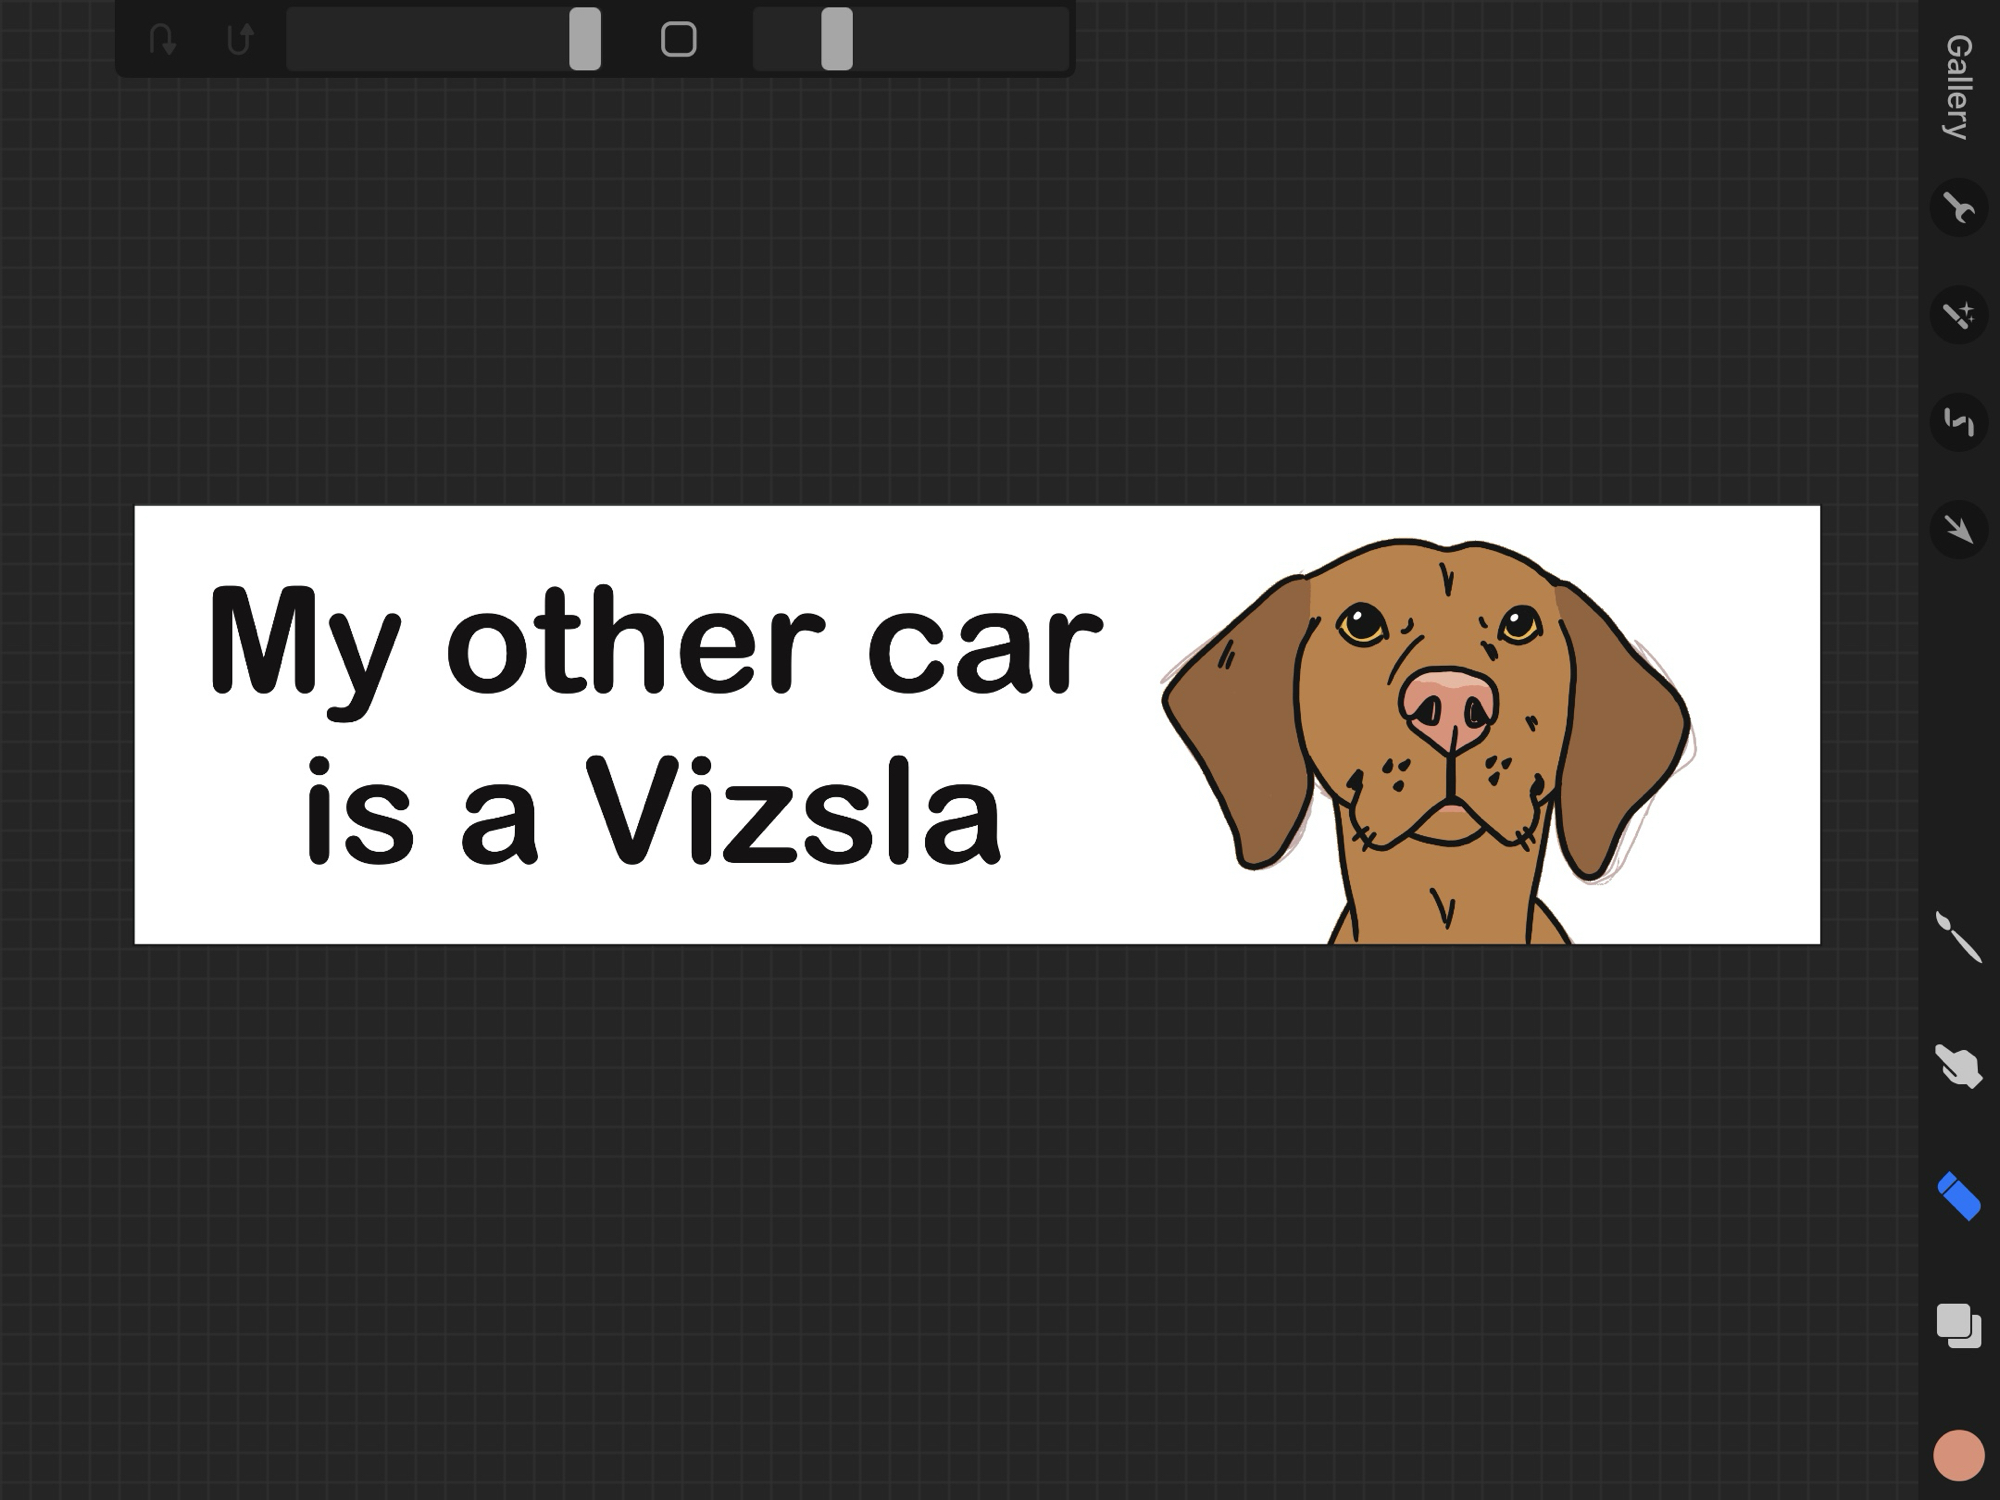Viewport: 2000px width, 1500px height.
Task: Tap the 'My other car' text line
Action: click(x=655, y=641)
